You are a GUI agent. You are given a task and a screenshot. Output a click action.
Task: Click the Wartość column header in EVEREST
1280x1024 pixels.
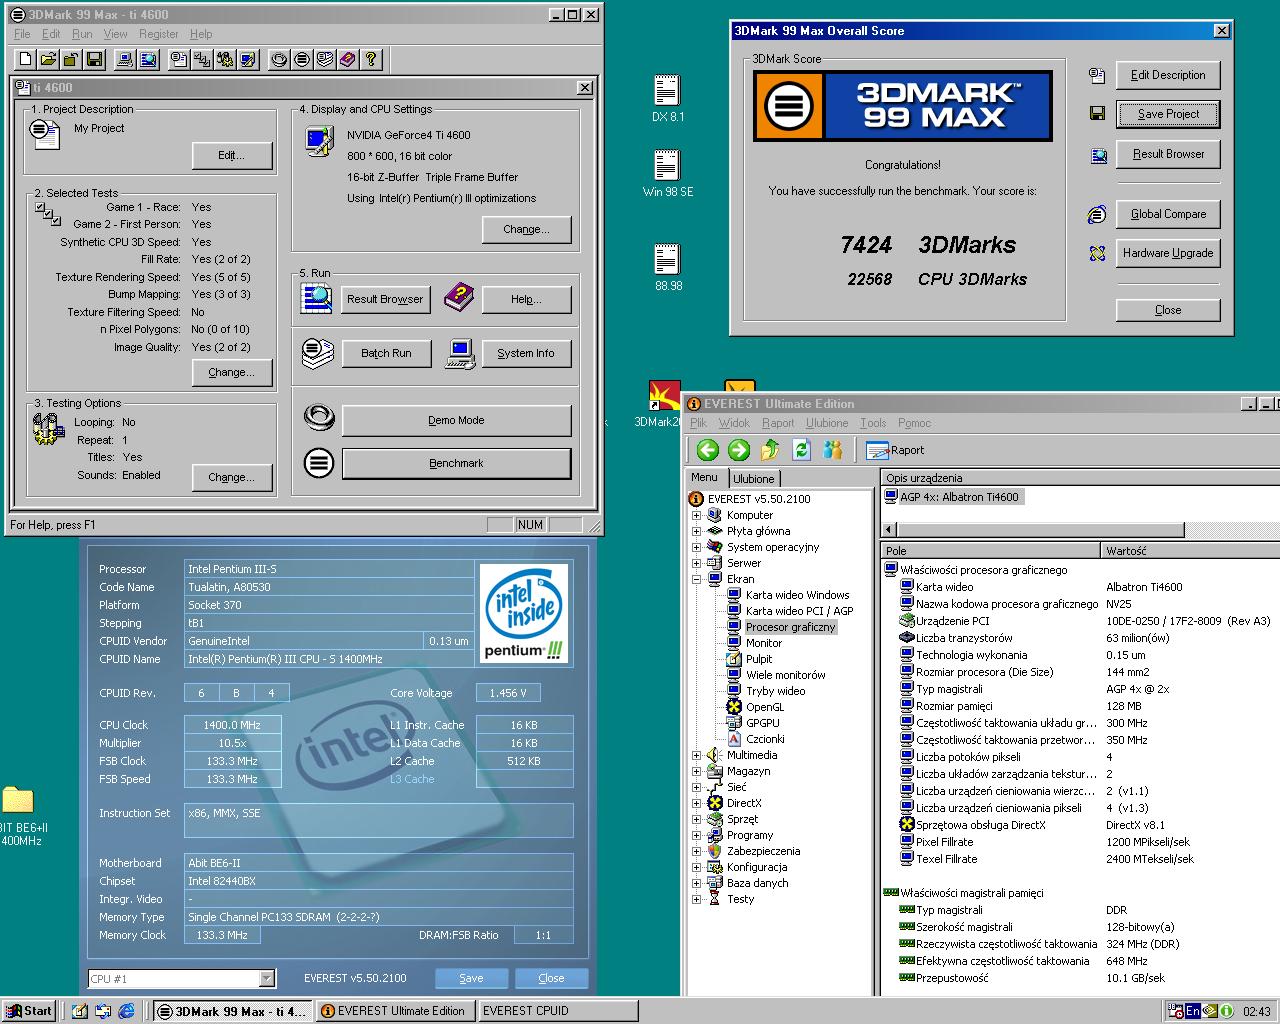1189,551
